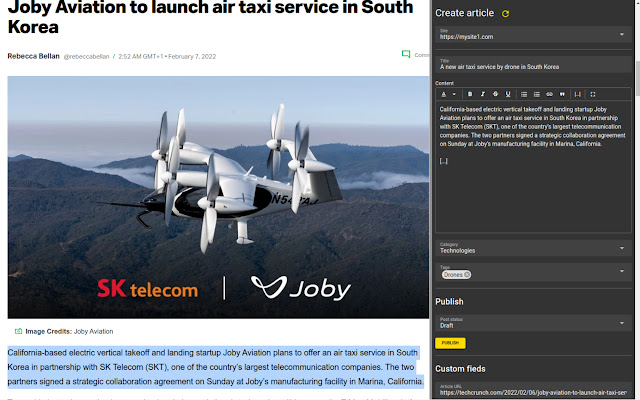Toggle bold formatting in content editor

[470, 94]
